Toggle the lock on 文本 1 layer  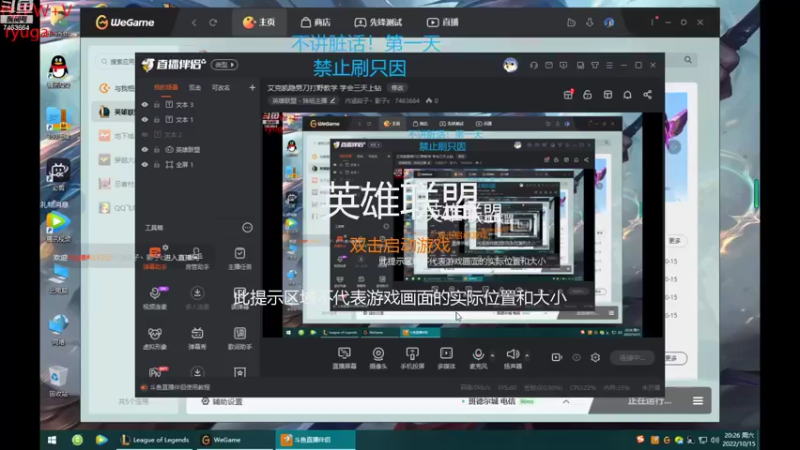click(157, 119)
